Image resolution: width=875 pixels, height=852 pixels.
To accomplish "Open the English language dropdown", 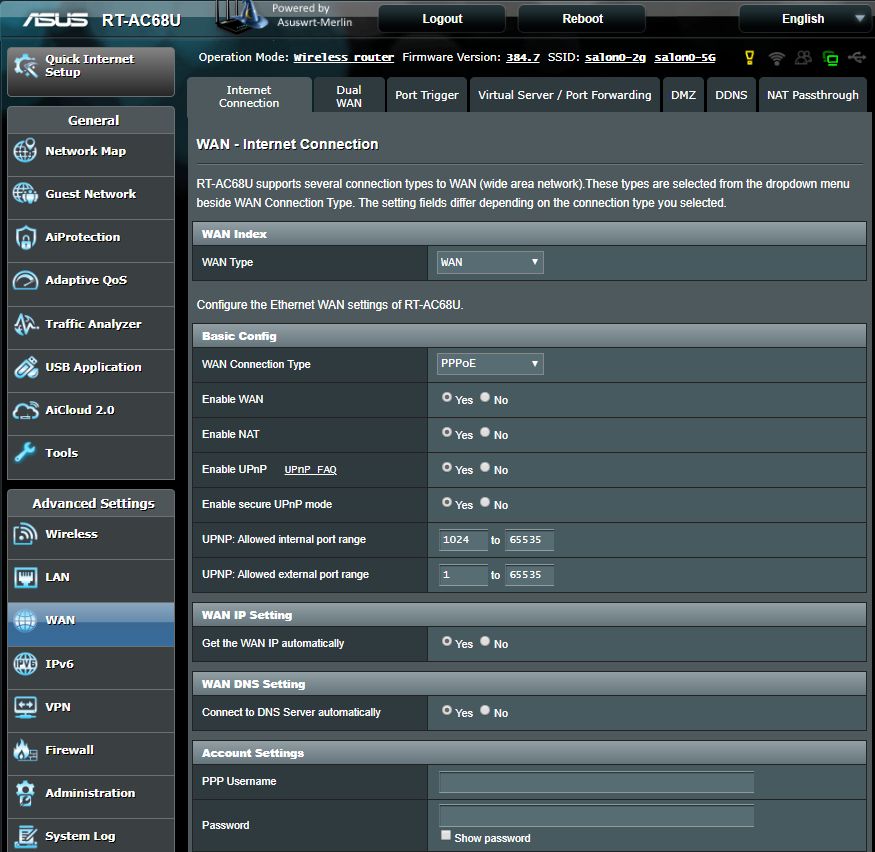I will pos(806,19).
